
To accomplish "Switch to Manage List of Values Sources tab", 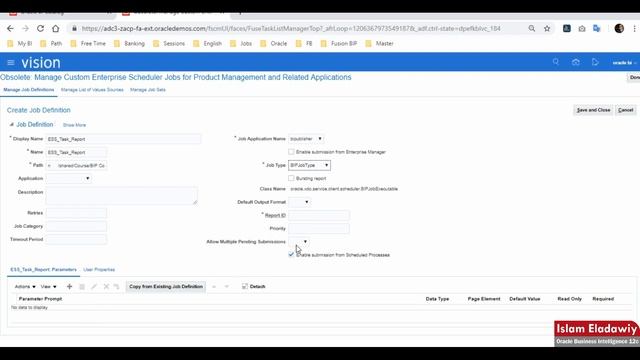I will [92, 90].
